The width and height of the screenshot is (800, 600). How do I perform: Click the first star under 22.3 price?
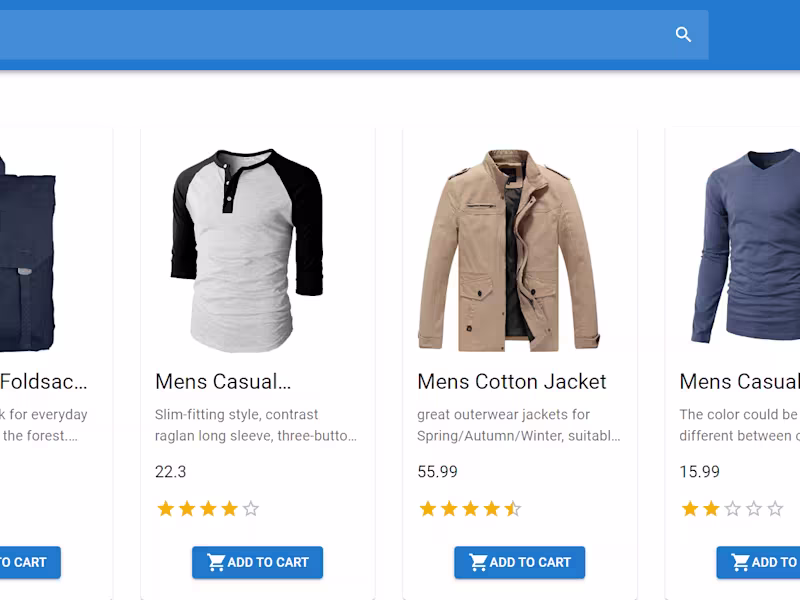tap(166, 509)
